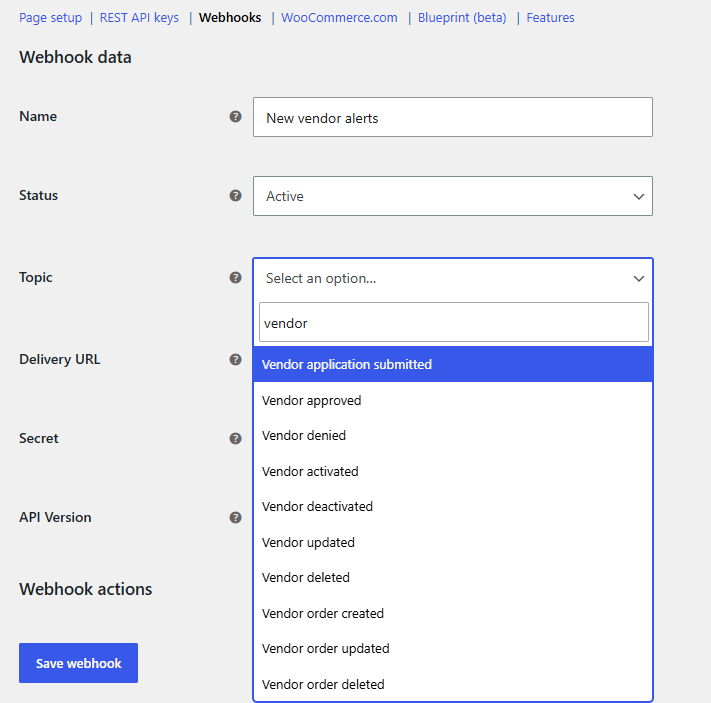
Task: Click the help icon next to Delivery URL
Action: coord(235,360)
